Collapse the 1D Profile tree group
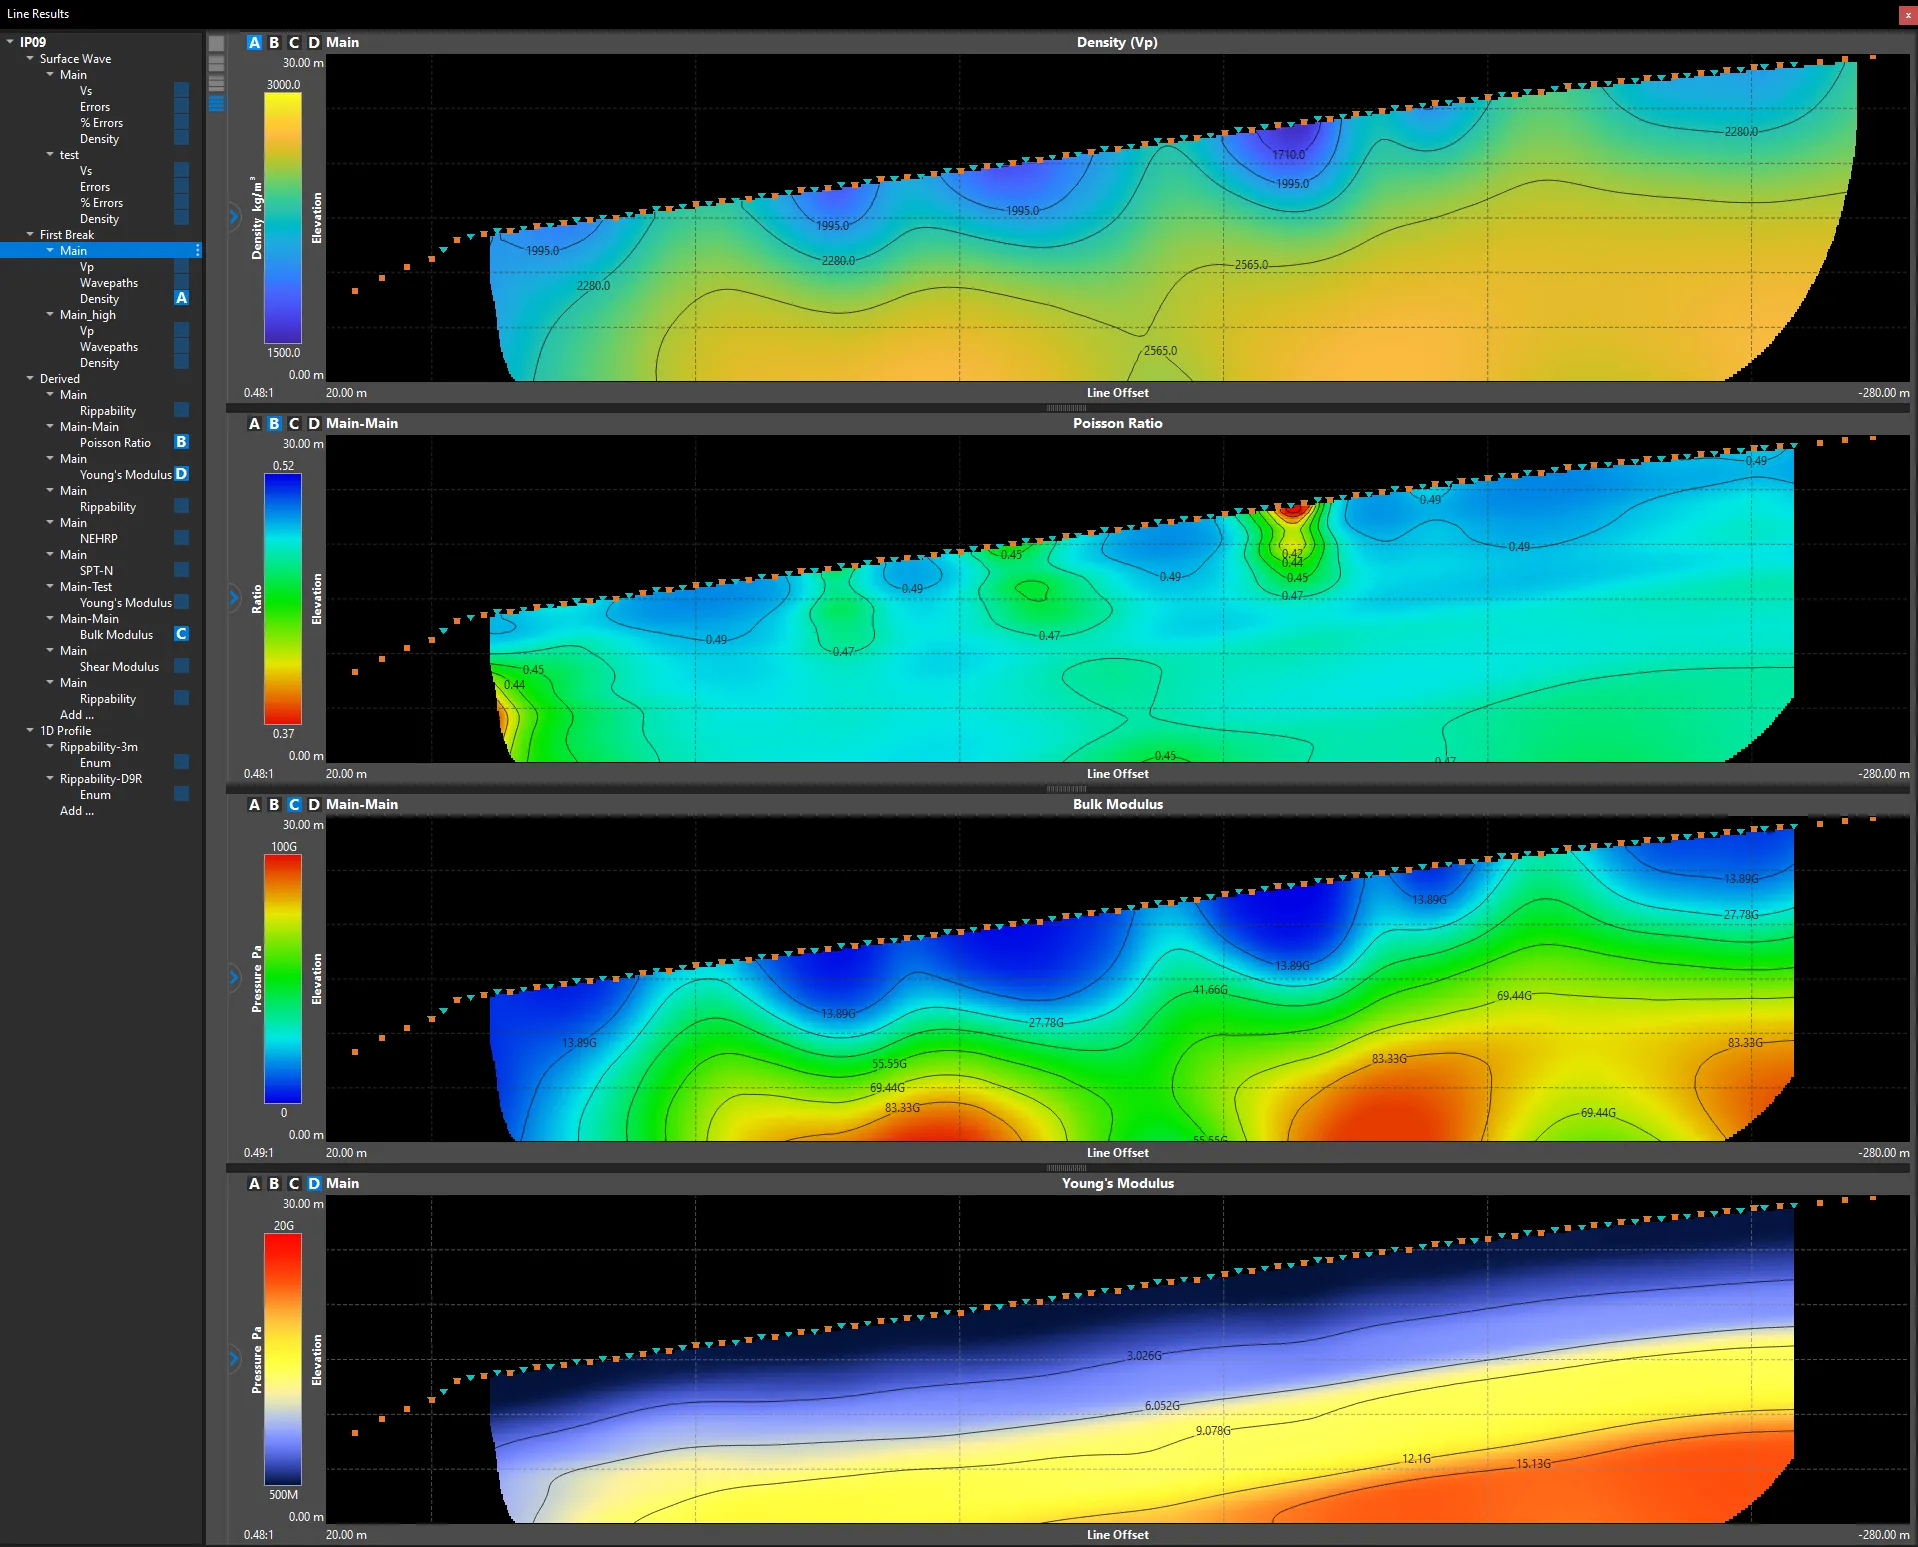1918x1547 pixels. coord(30,730)
